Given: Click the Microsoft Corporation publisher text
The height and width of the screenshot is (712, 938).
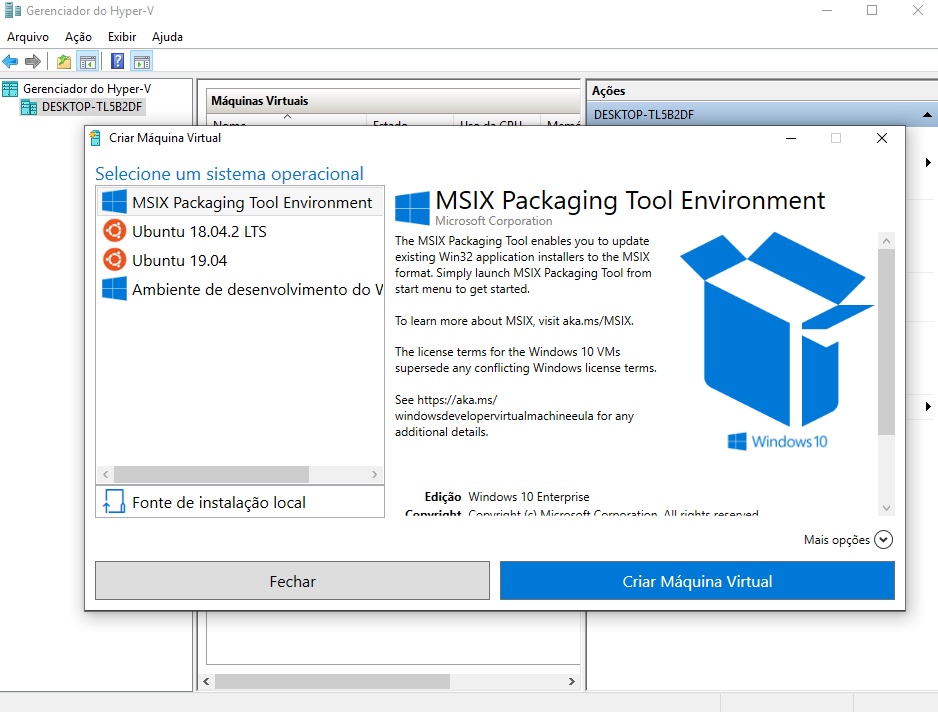Looking at the screenshot, I should [494, 221].
